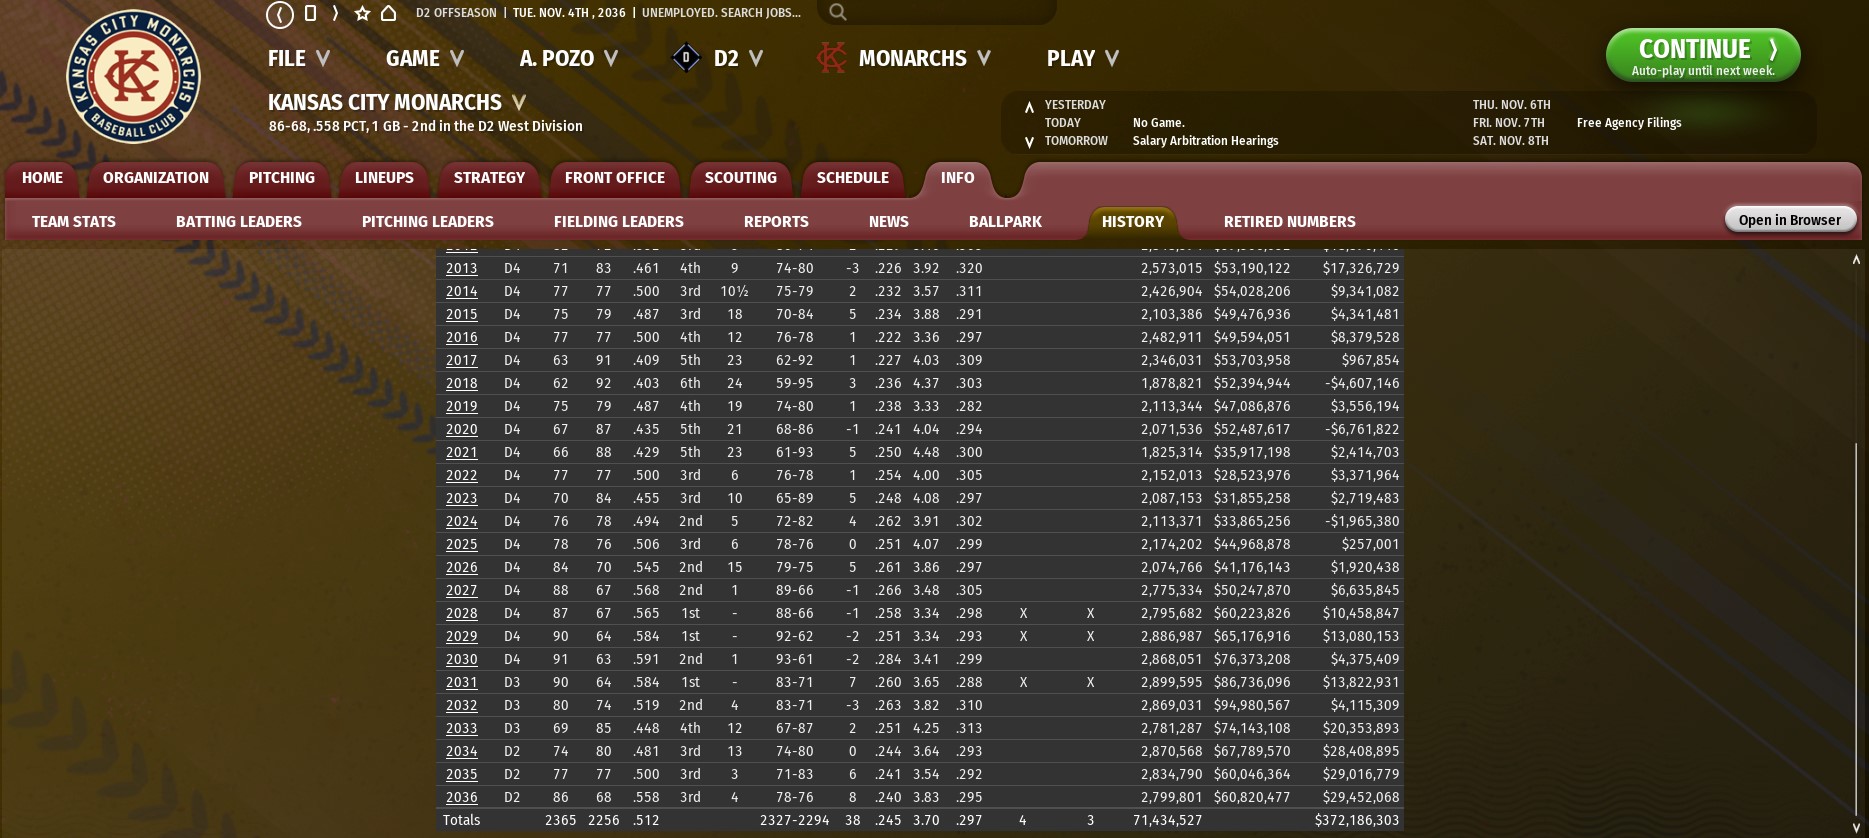Click the Open in Browser button
Image resolution: width=1869 pixels, height=838 pixels.
click(x=1789, y=220)
